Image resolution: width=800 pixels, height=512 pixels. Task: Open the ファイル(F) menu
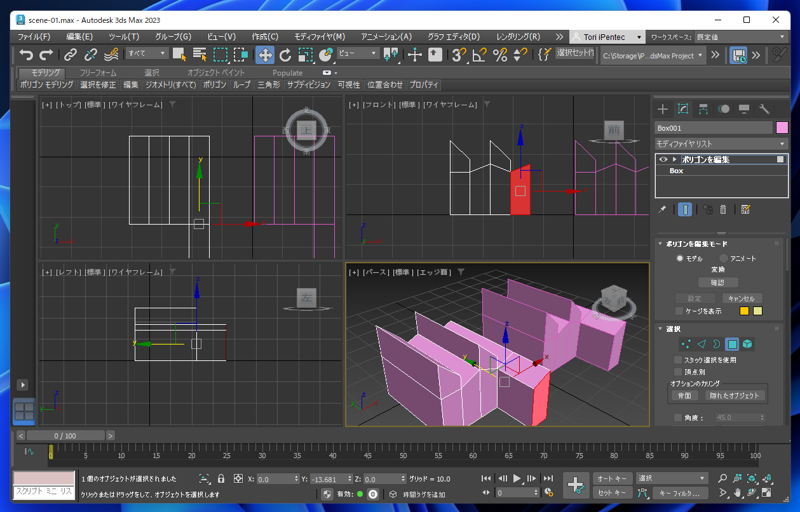tap(34, 37)
